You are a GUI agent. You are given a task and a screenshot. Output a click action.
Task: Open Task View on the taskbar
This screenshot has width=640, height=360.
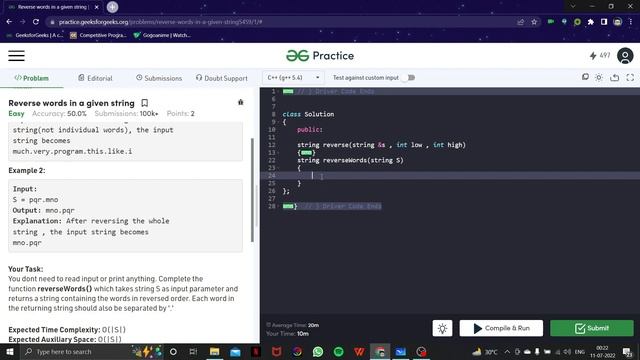point(193,351)
